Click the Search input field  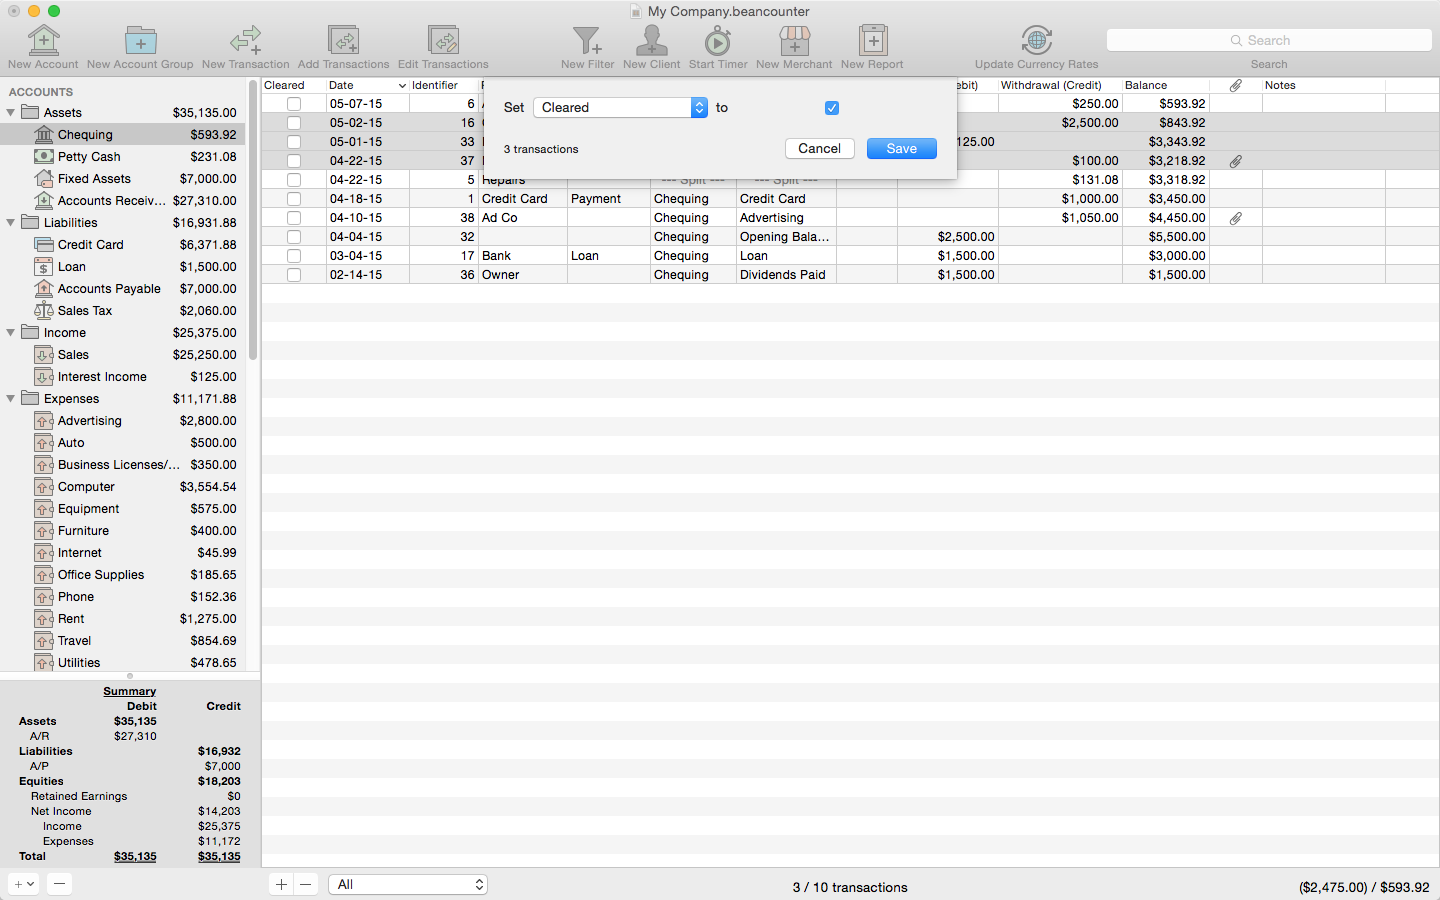(x=1269, y=41)
